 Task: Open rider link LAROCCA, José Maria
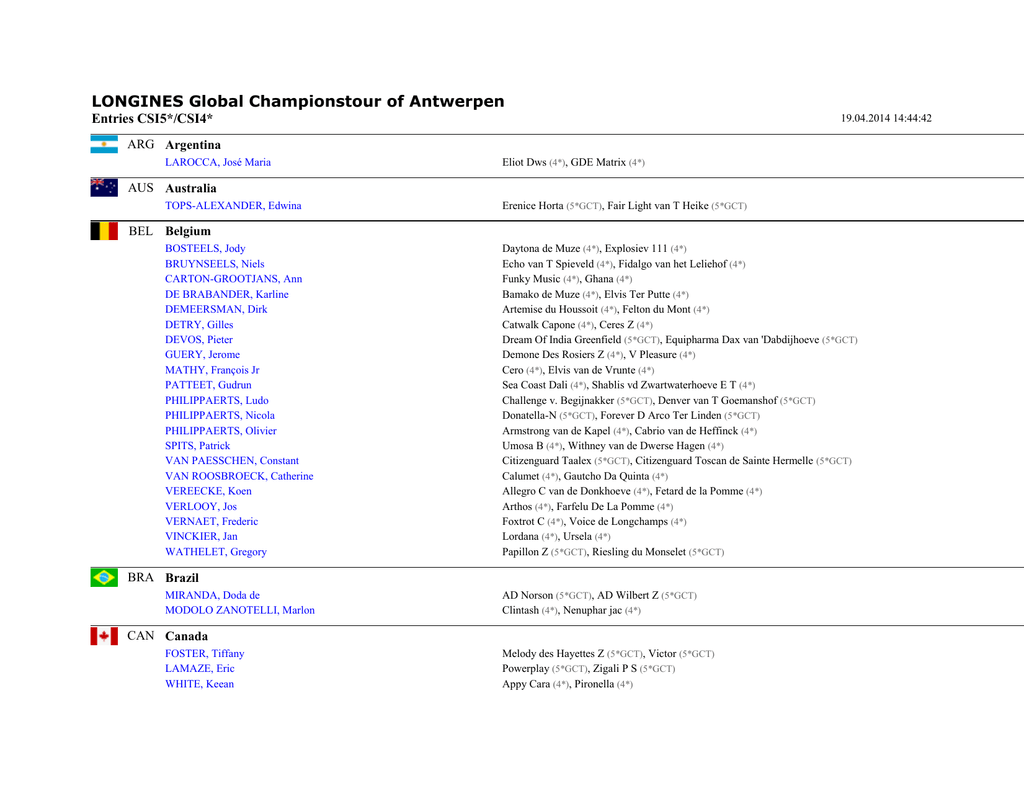pyautogui.click(x=218, y=162)
